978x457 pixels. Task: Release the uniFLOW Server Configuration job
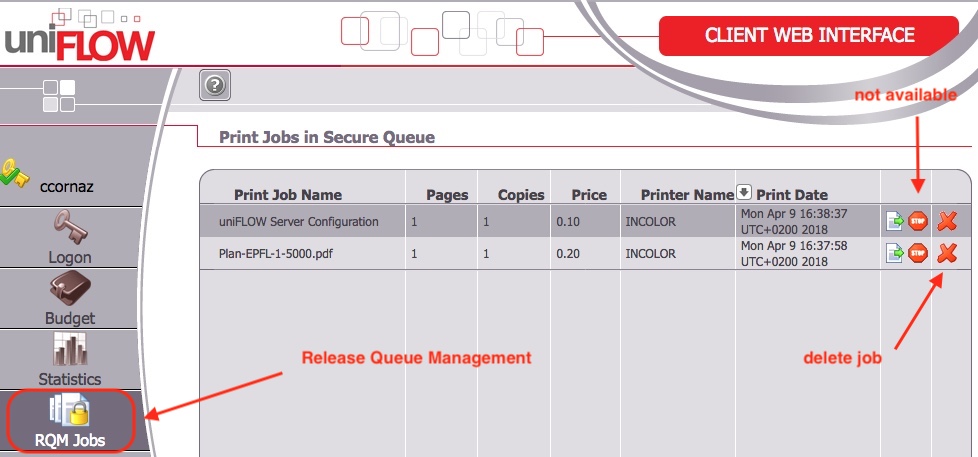(895, 222)
